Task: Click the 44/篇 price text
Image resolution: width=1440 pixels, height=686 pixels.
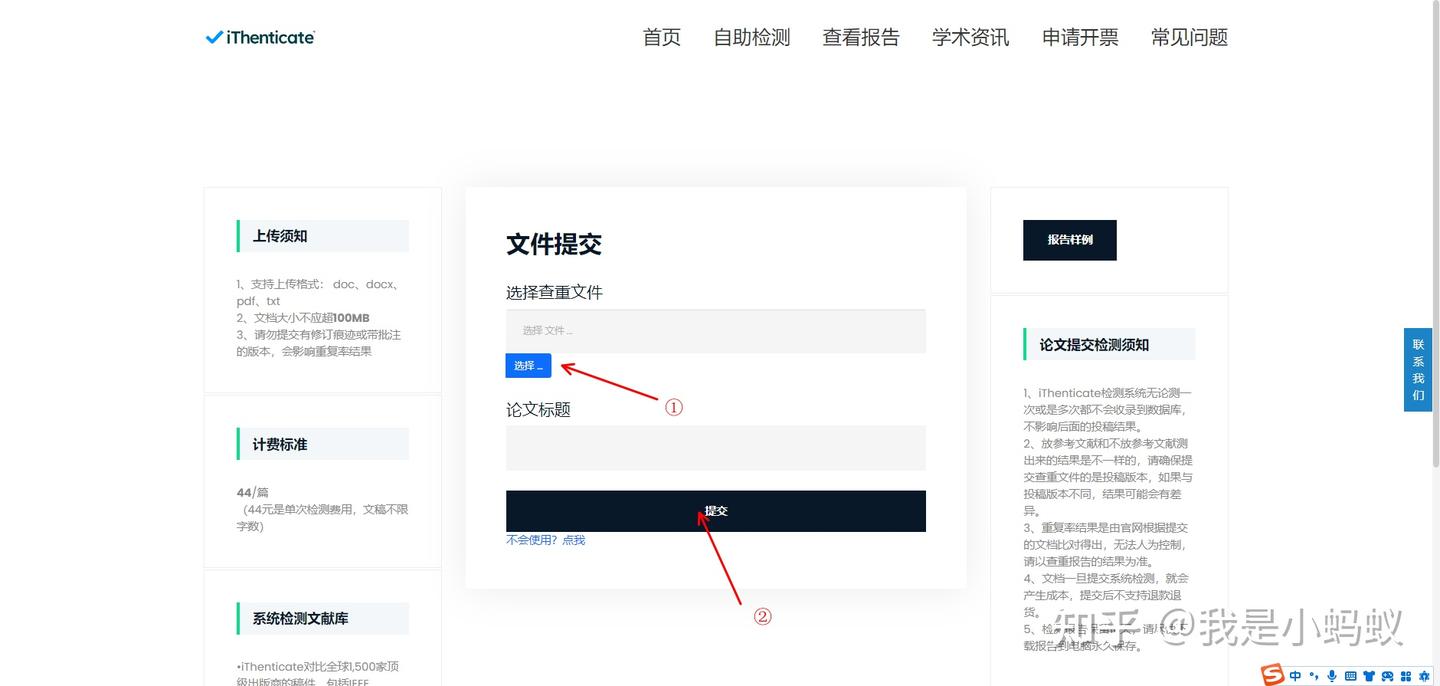Action: (253, 492)
